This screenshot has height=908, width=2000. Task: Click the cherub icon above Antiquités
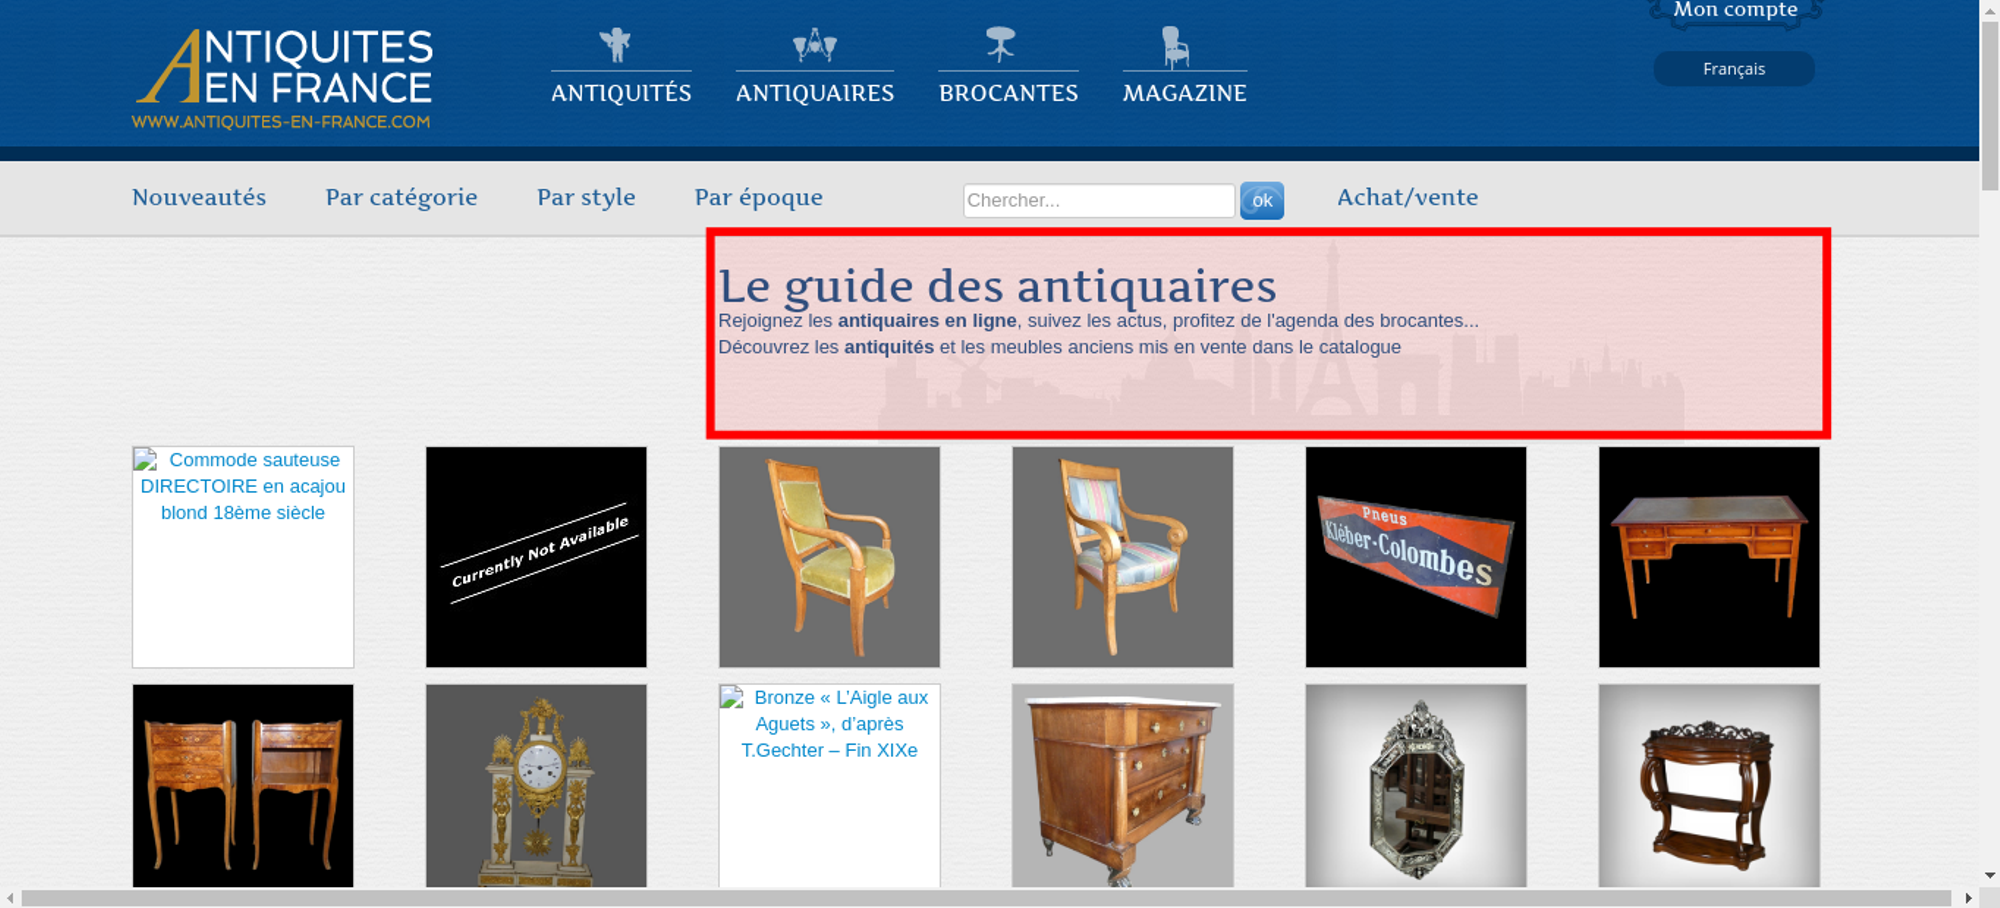pos(615,45)
